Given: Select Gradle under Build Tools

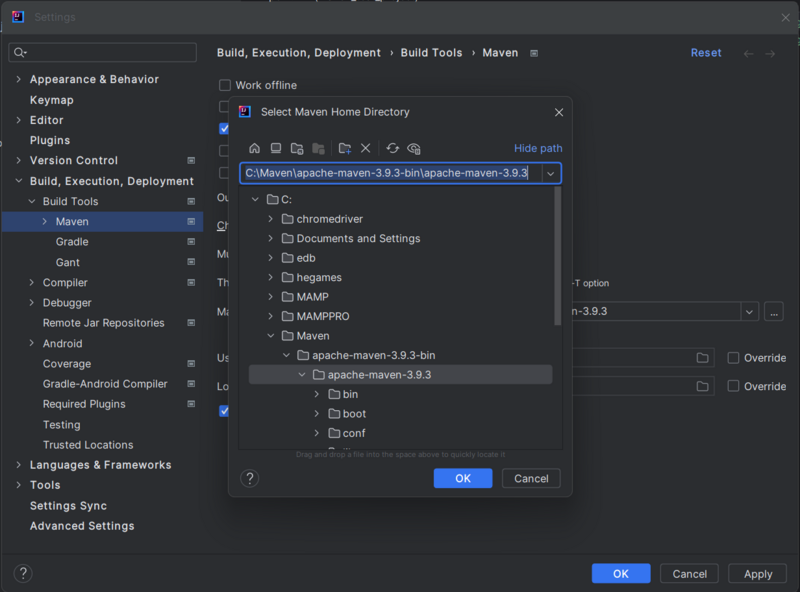Looking at the screenshot, I should [72, 242].
